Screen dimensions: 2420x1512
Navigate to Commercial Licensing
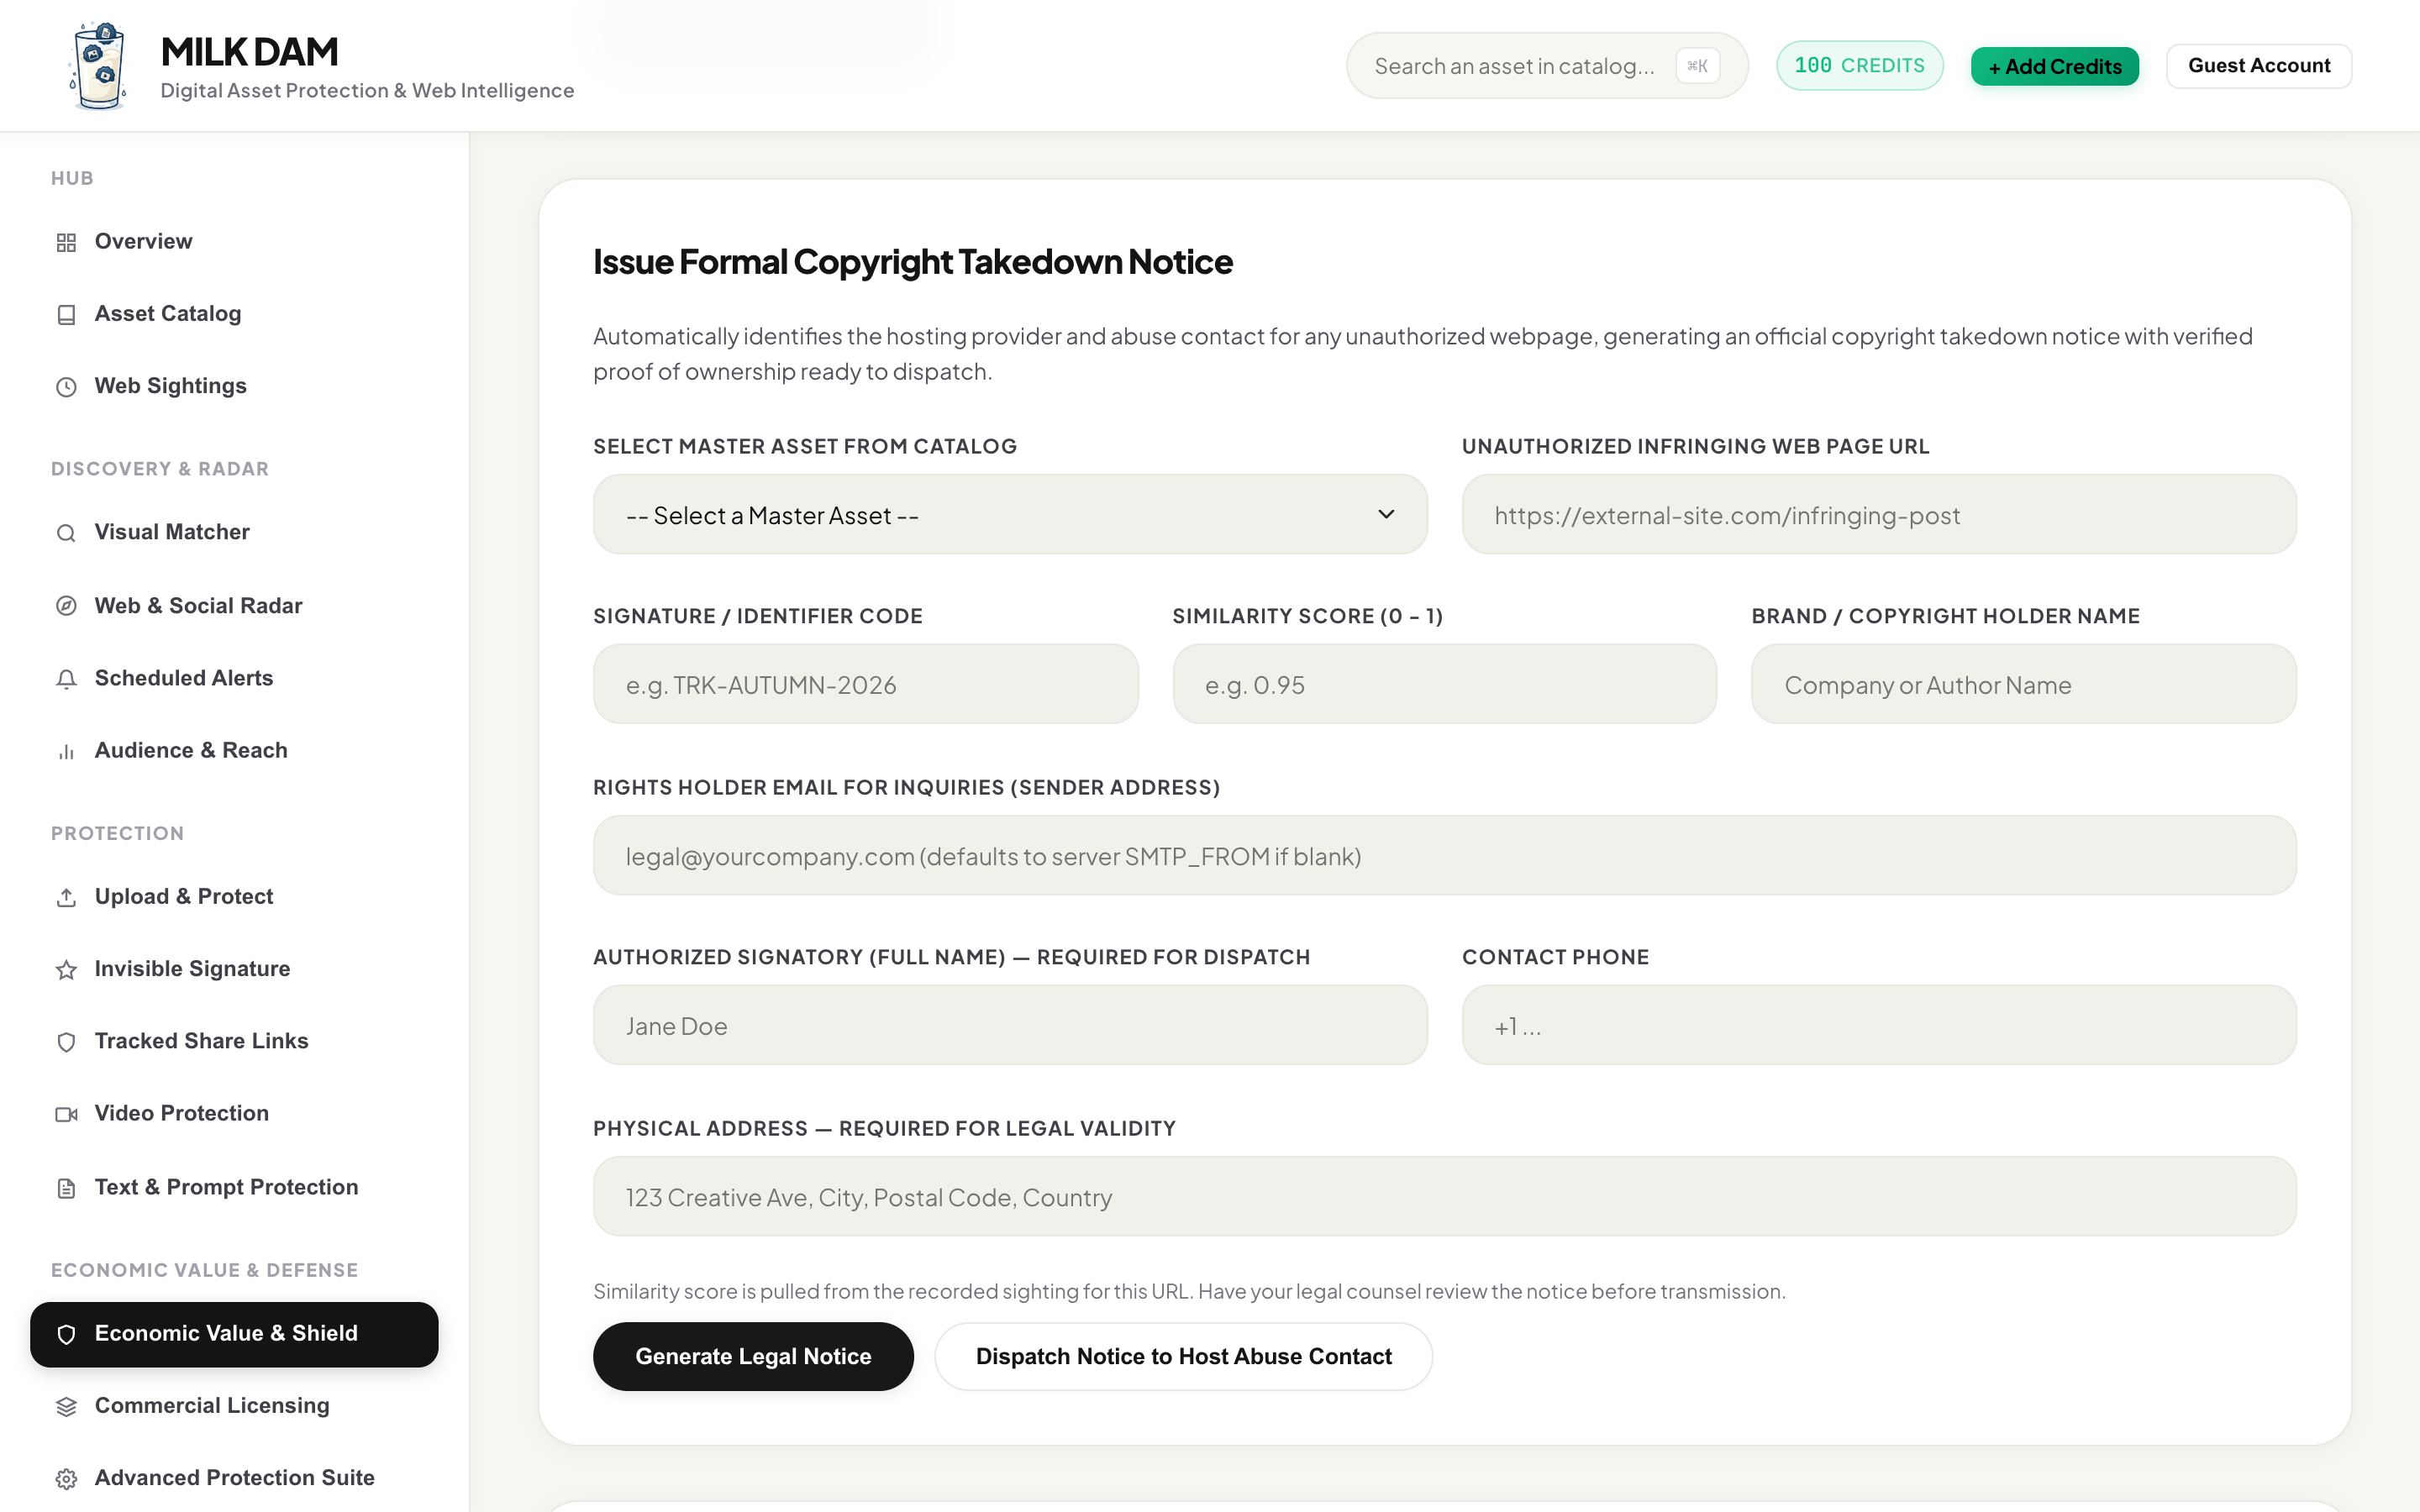pos(234,1406)
